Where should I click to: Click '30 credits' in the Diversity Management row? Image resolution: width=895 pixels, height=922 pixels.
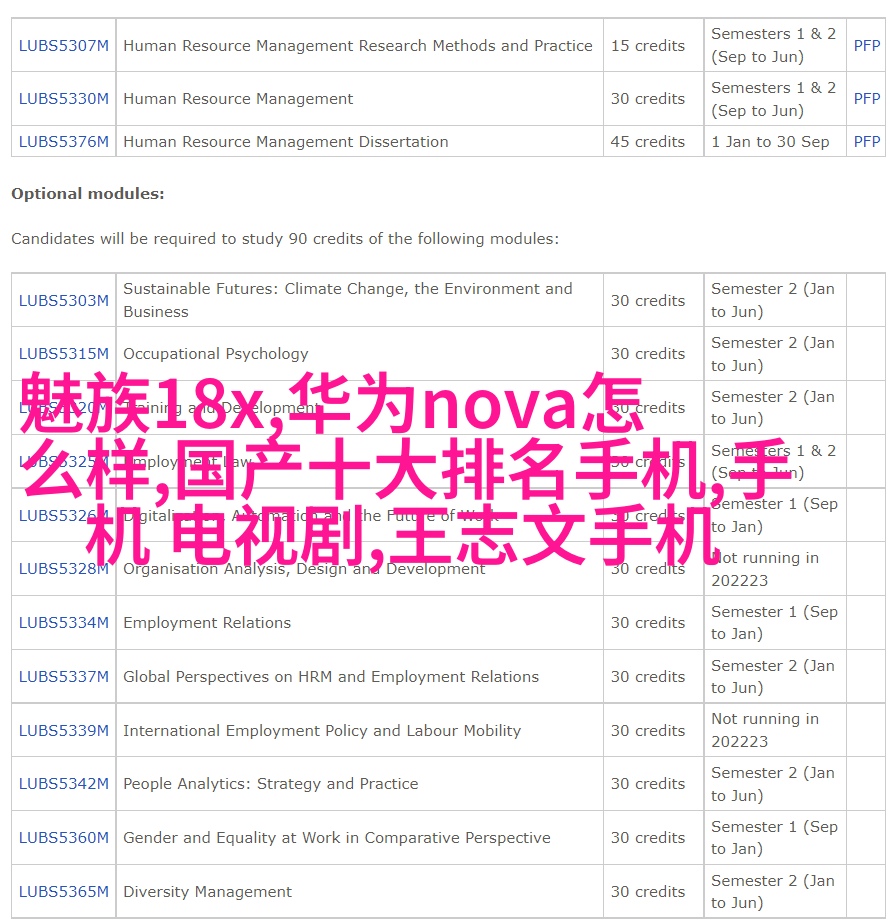(x=647, y=891)
